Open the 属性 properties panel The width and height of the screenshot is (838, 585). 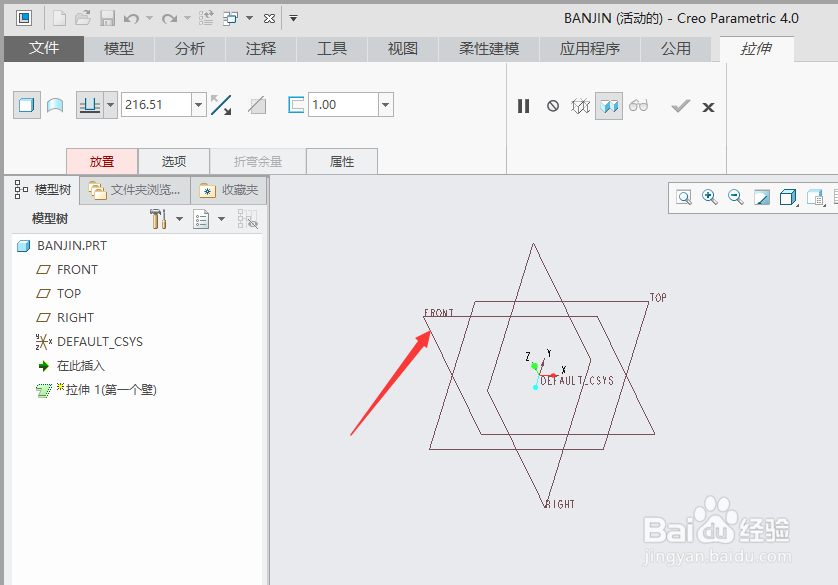[342, 161]
